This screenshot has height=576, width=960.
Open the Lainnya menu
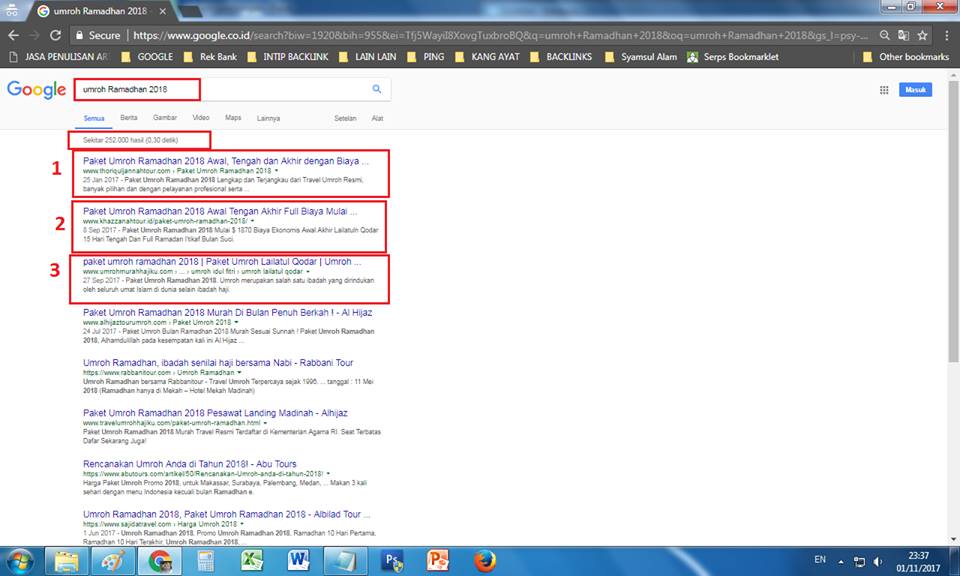pyautogui.click(x=268, y=118)
